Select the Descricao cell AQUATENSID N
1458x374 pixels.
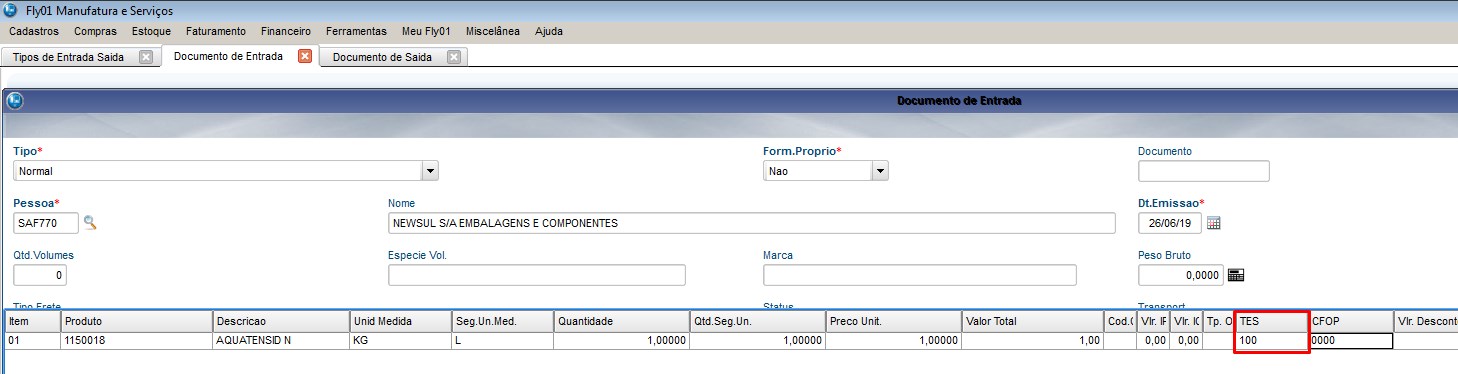(x=281, y=340)
